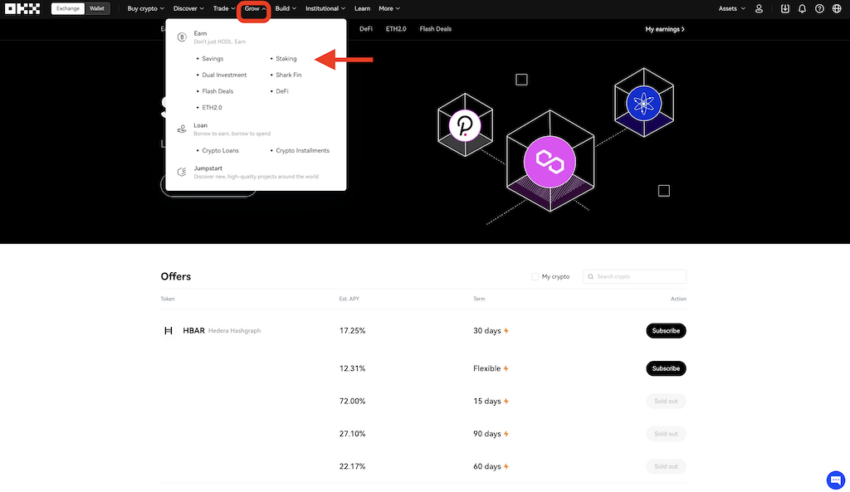850x492 pixels.
Task: Switch to the ETH2.0 sub-tab
Action: click(396, 29)
